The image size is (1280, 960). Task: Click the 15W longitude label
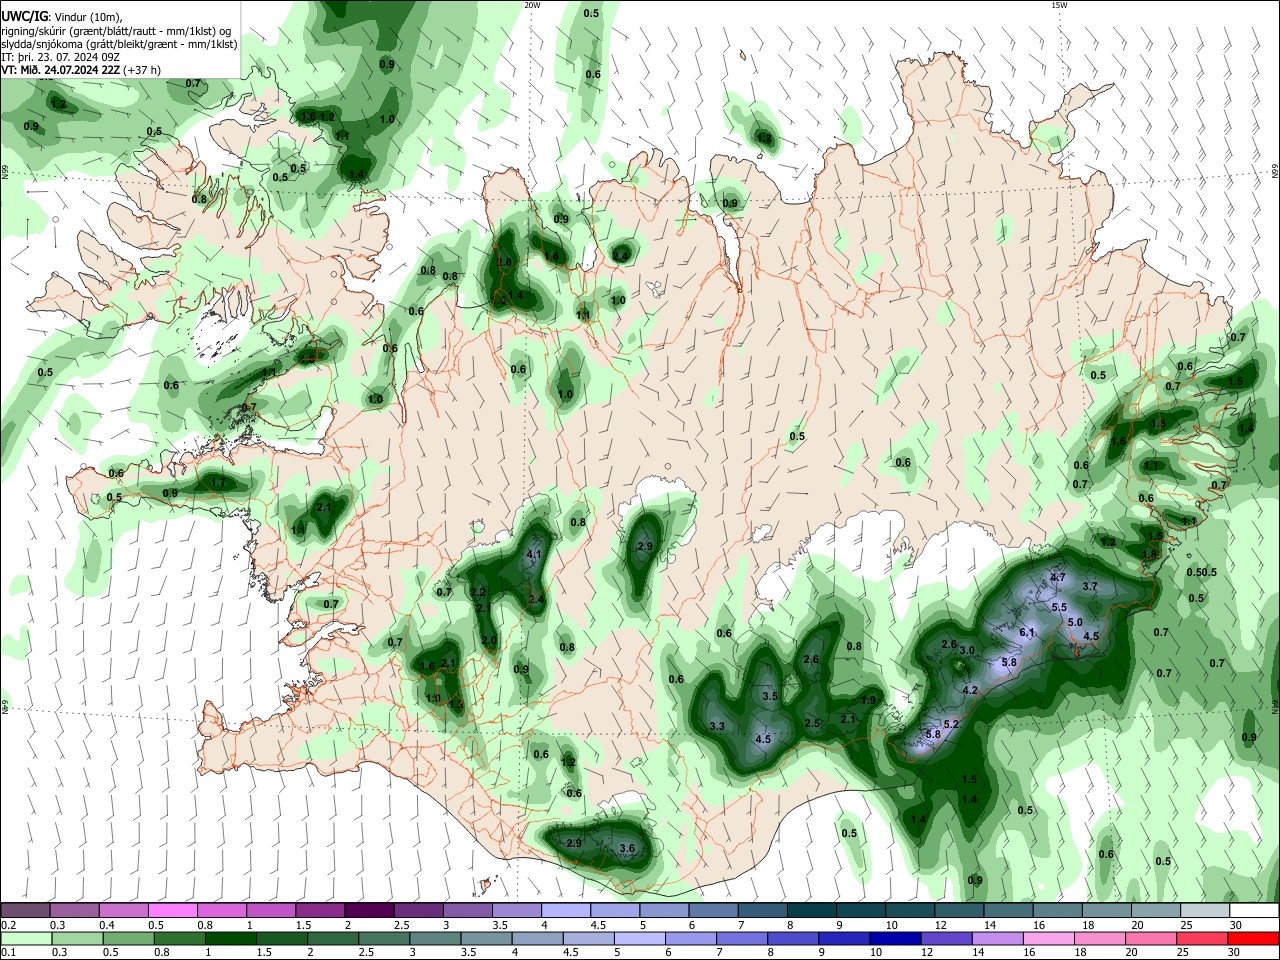1059,5
